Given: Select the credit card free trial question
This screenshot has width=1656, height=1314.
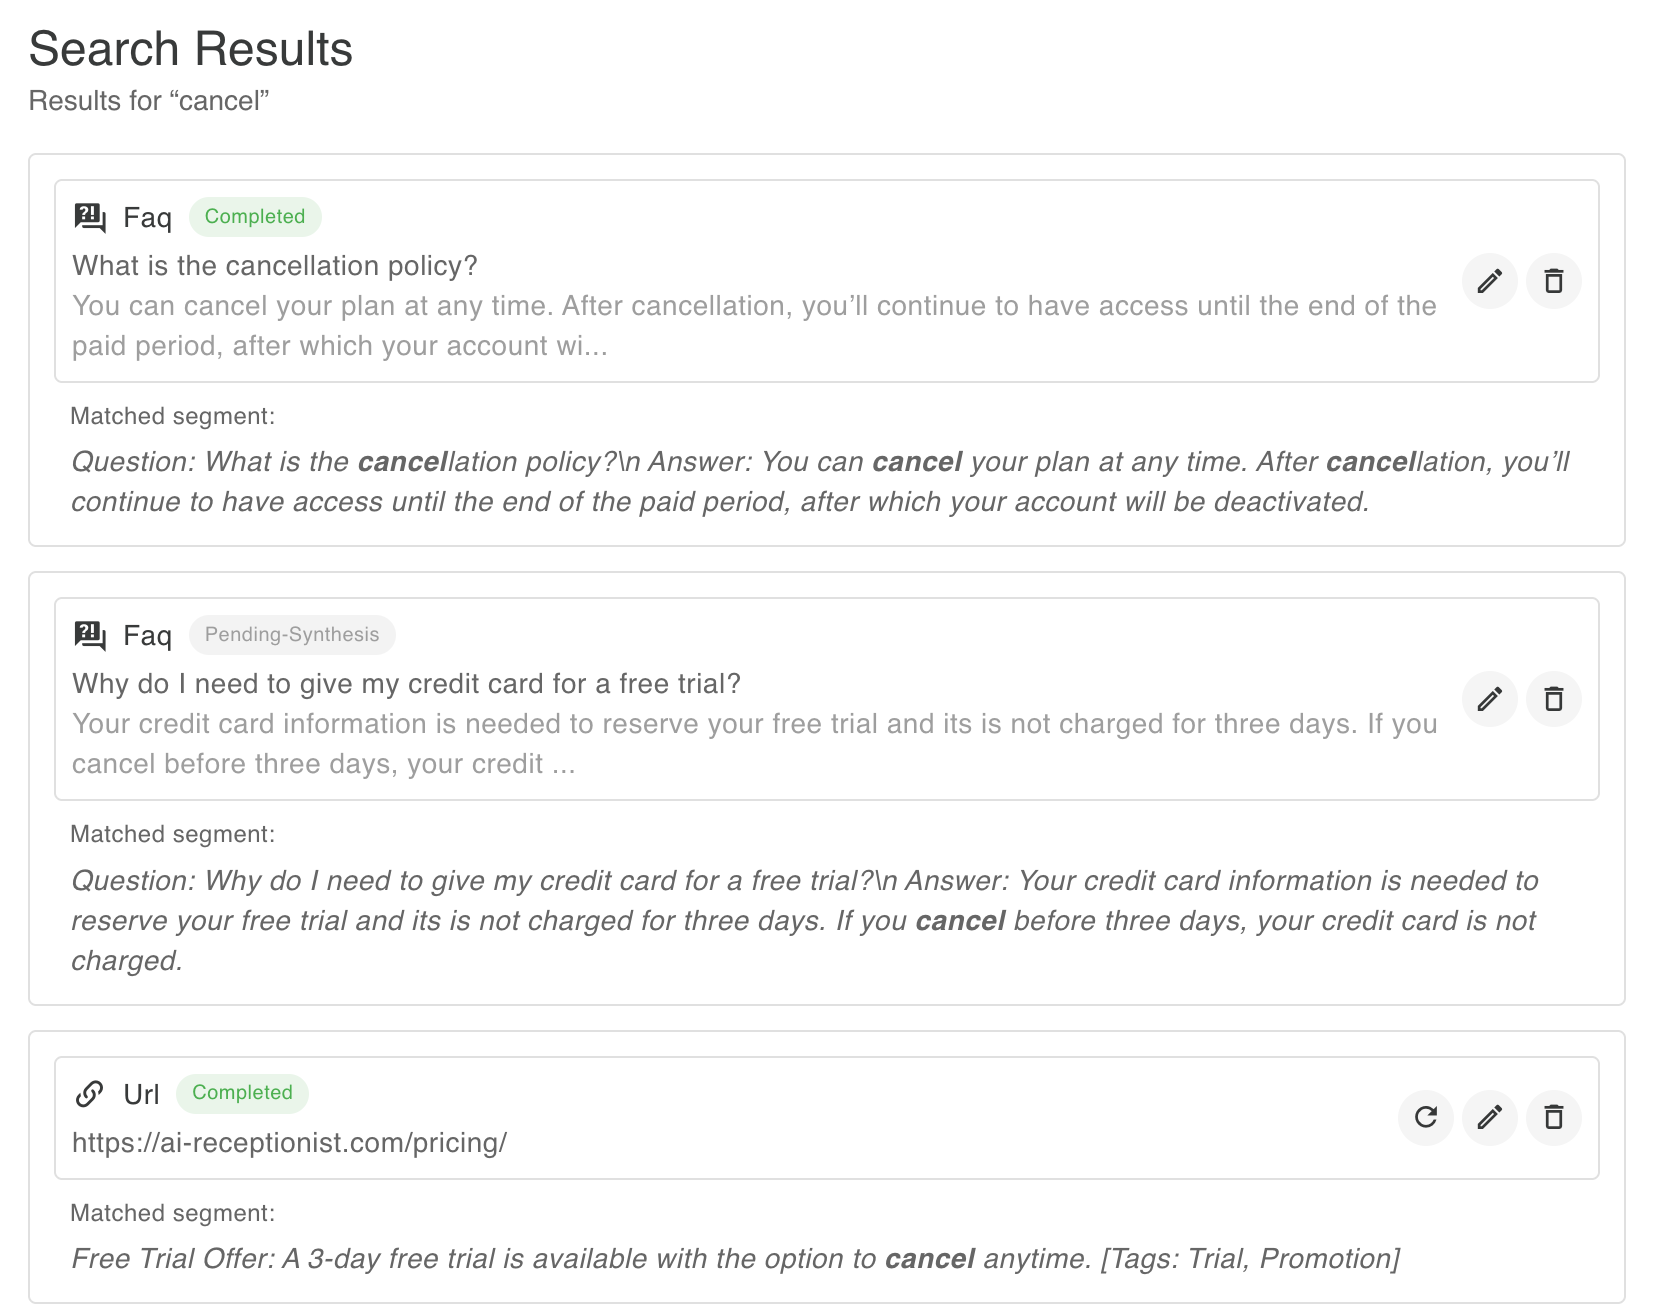Looking at the screenshot, I should click(406, 684).
